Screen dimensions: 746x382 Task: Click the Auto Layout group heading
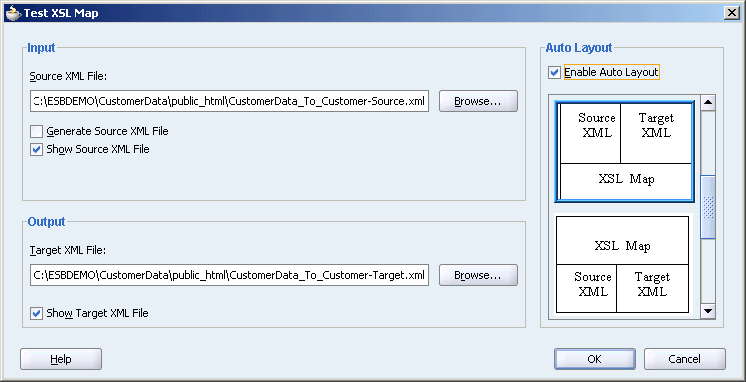pos(579,48)
